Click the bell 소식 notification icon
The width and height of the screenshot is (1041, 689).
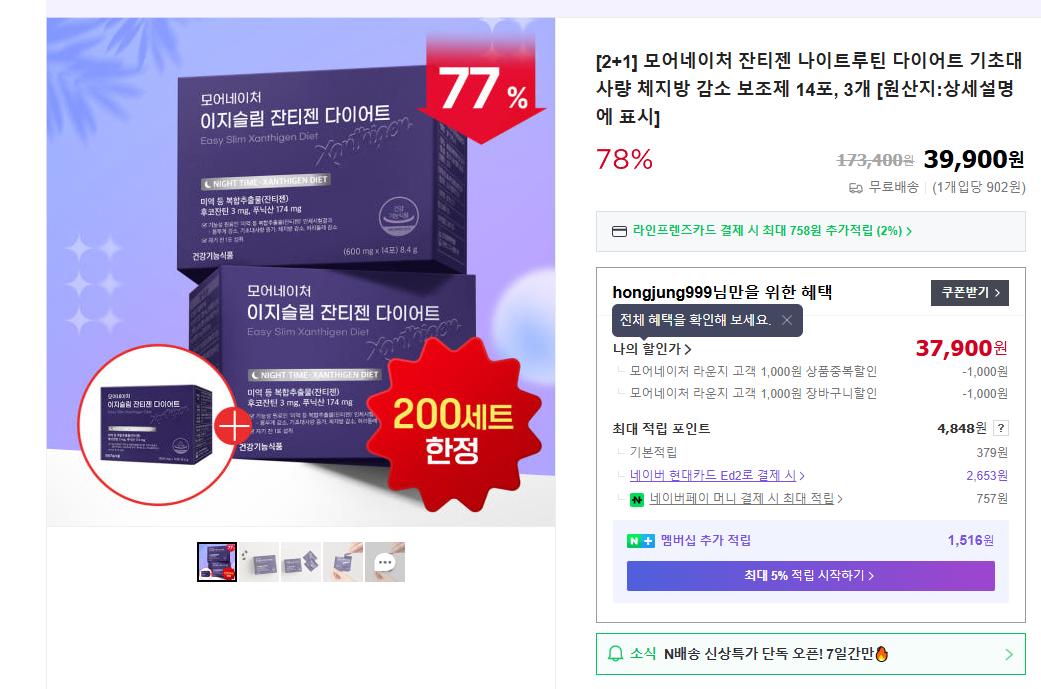615,654
